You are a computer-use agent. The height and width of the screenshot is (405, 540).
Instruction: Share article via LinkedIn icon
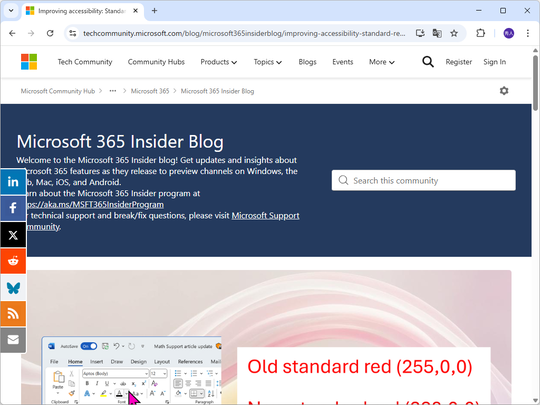[x=13, y=181]
